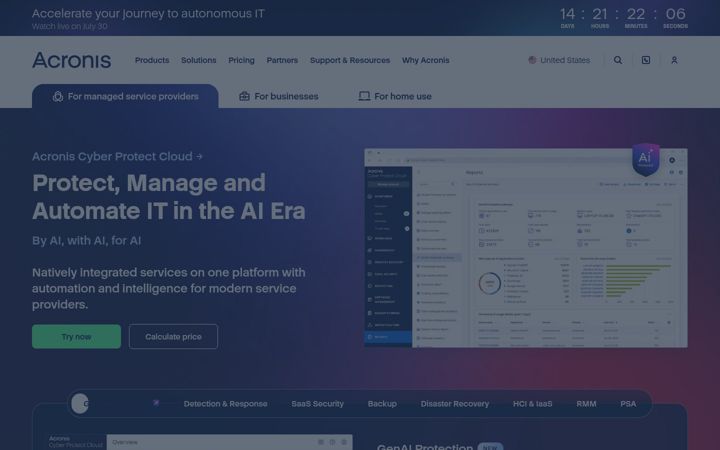Open the United States region selector
This screenshot has height=450, width=720.
pos(559,60)
